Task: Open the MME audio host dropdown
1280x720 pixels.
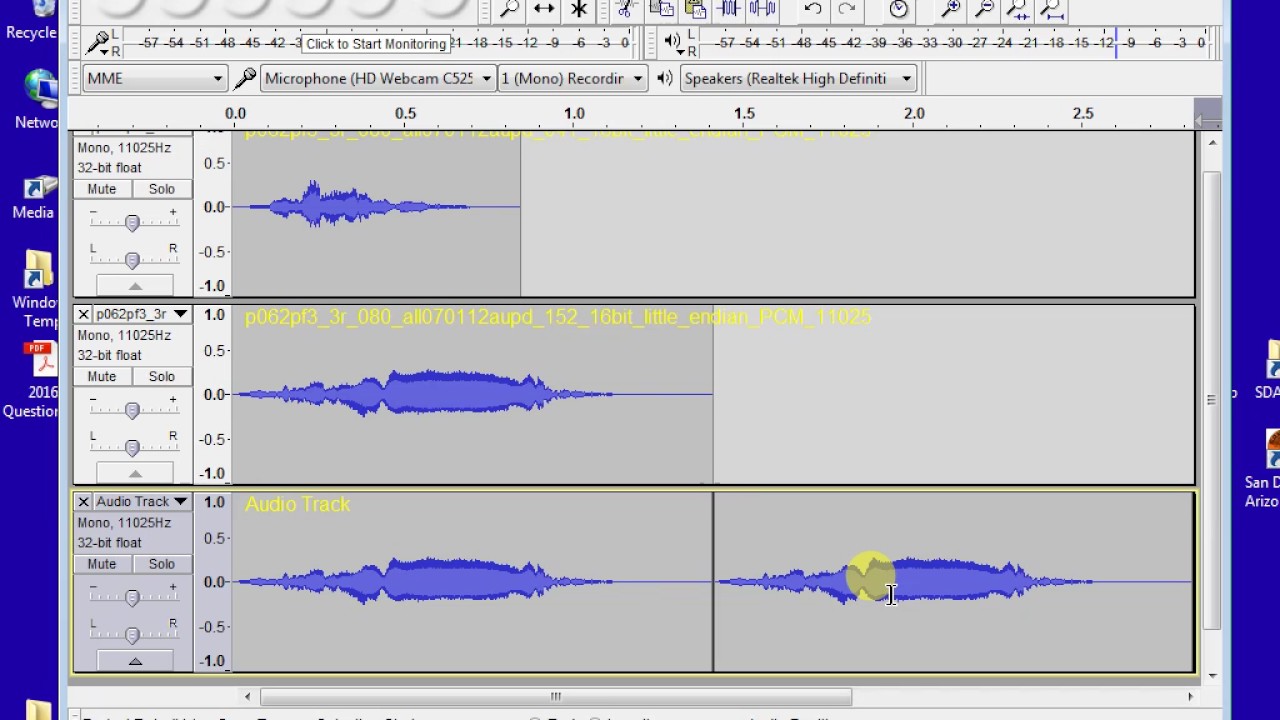Action: tap(154, 78)
